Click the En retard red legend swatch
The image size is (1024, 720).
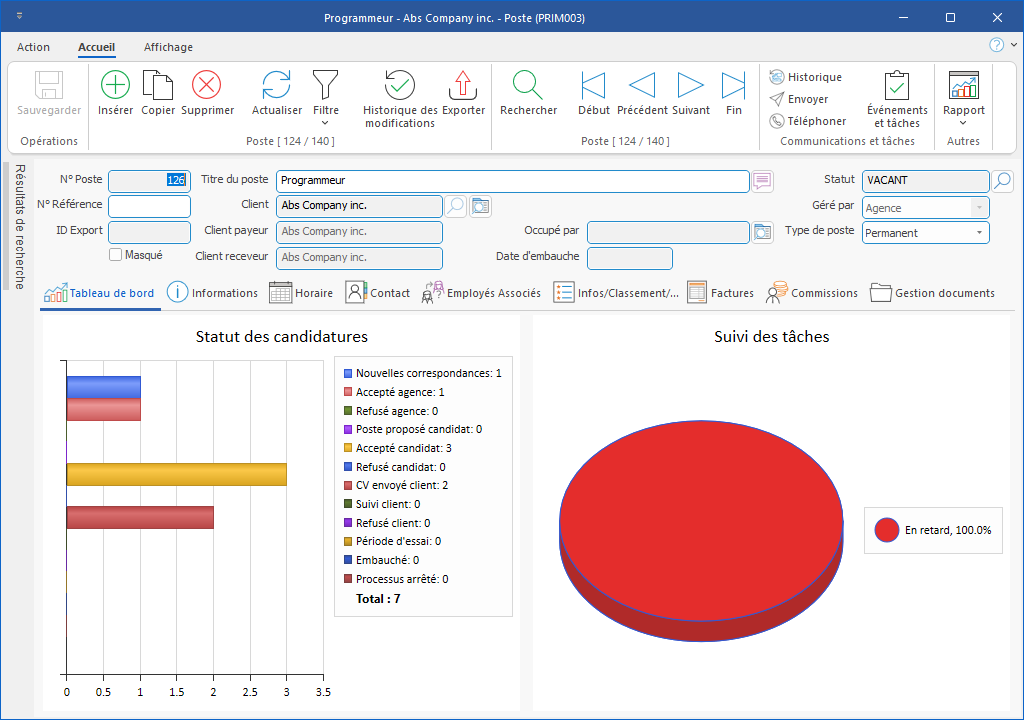point(886,530)
